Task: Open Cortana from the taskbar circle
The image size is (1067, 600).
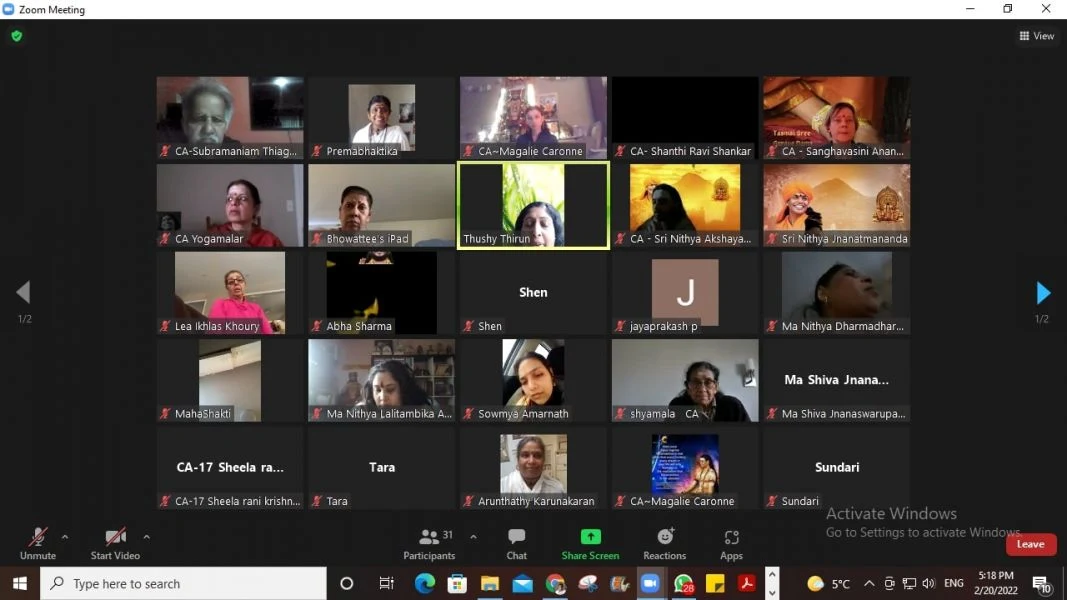Action: point(346,584)
